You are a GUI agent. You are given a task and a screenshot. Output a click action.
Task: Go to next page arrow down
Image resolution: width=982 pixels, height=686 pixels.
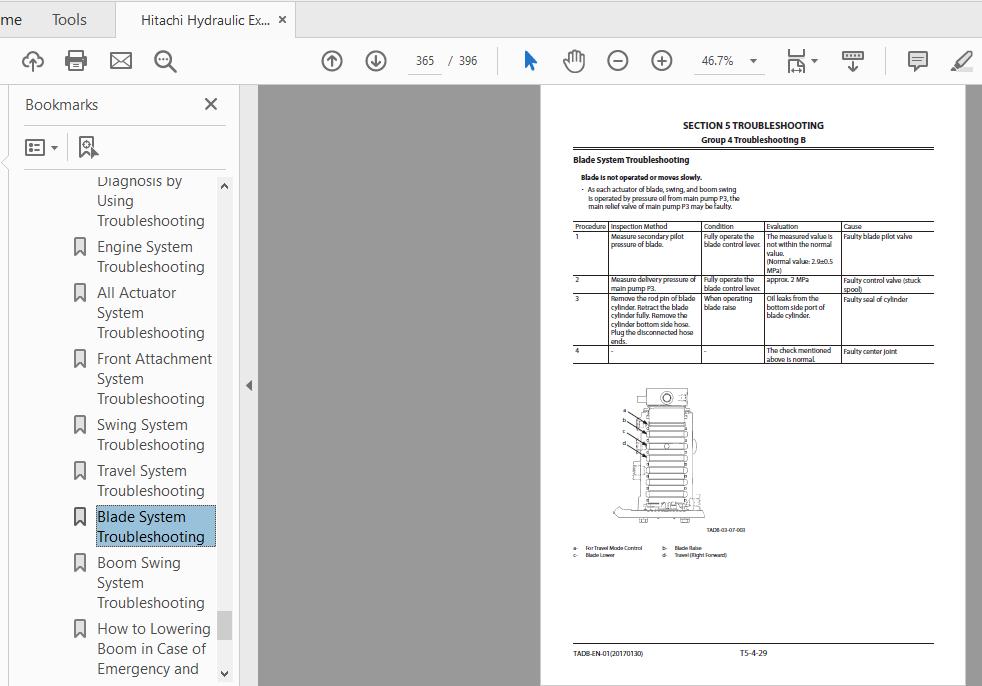coord(376,61)
